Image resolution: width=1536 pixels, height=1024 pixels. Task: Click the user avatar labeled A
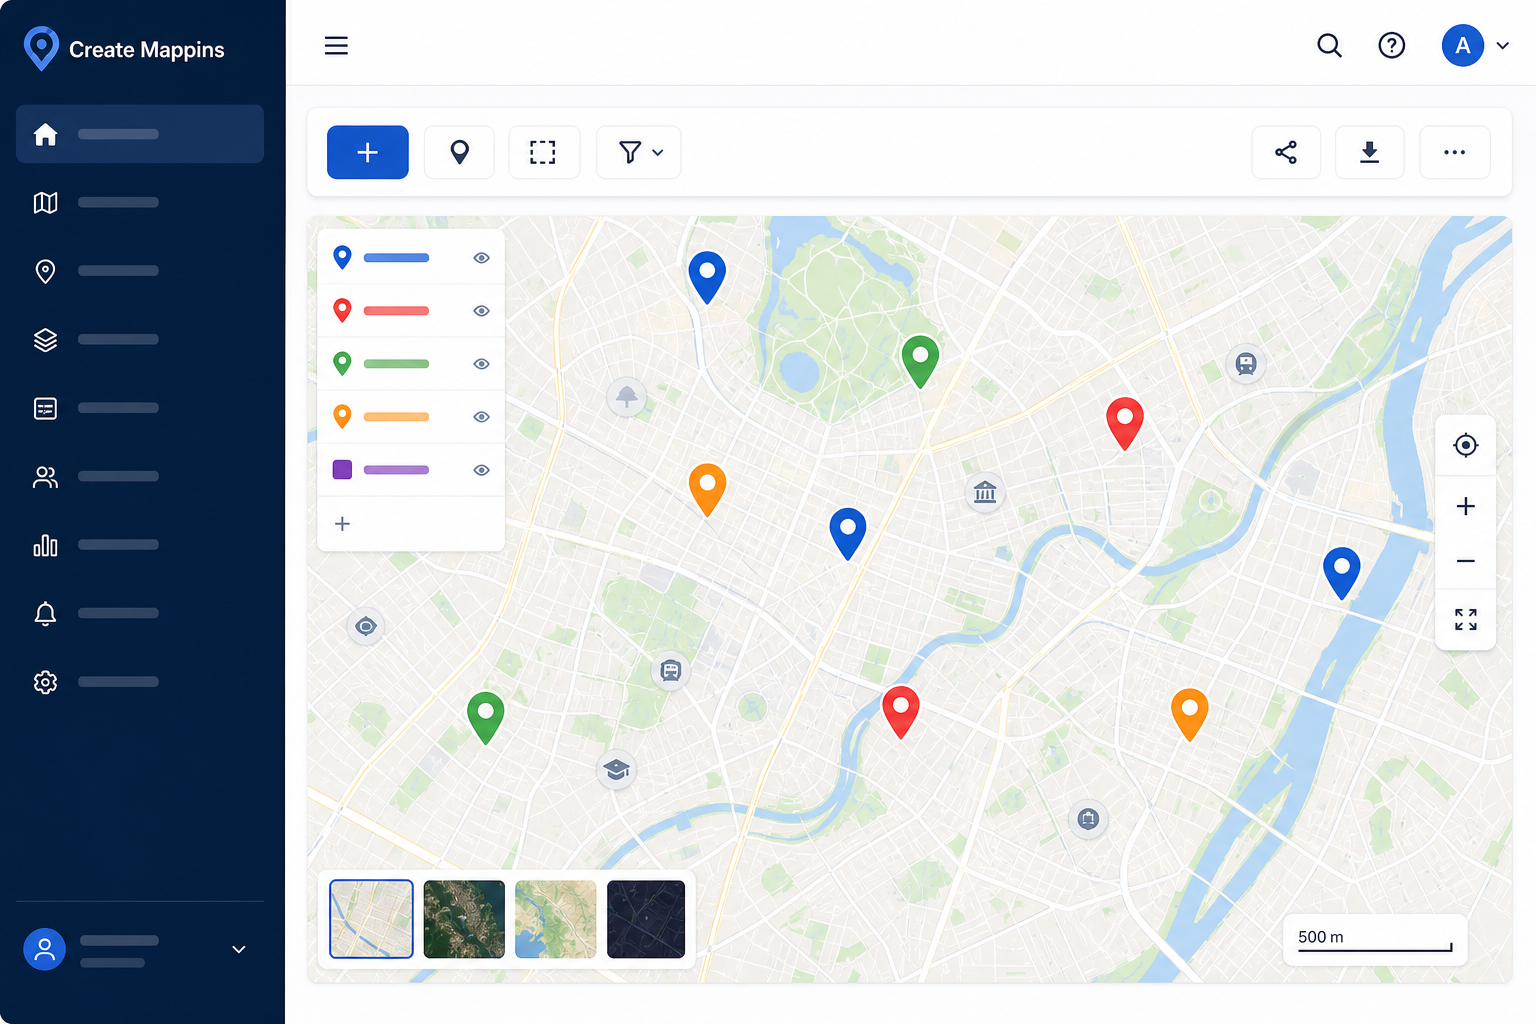click(1462, 45)
